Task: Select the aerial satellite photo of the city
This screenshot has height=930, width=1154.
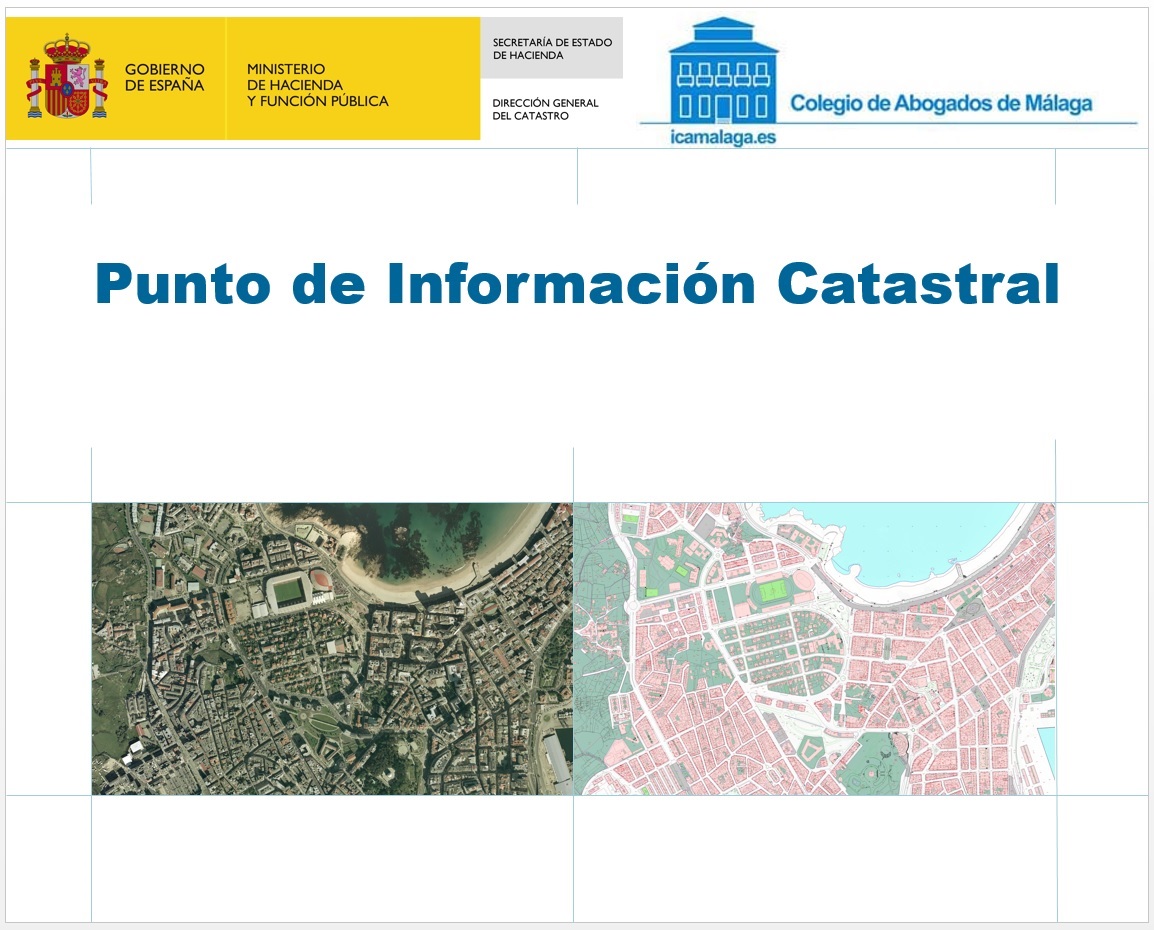Action: pos(331,648)
